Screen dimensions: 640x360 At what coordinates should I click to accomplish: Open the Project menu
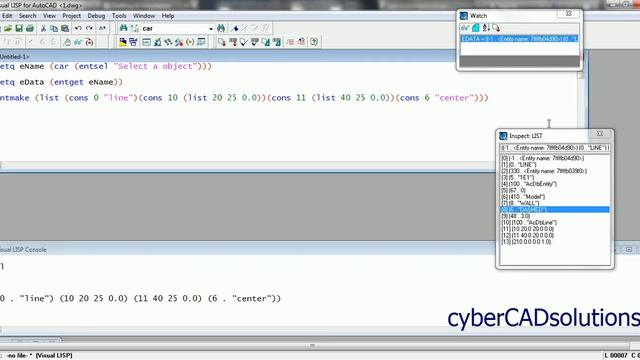71,16
